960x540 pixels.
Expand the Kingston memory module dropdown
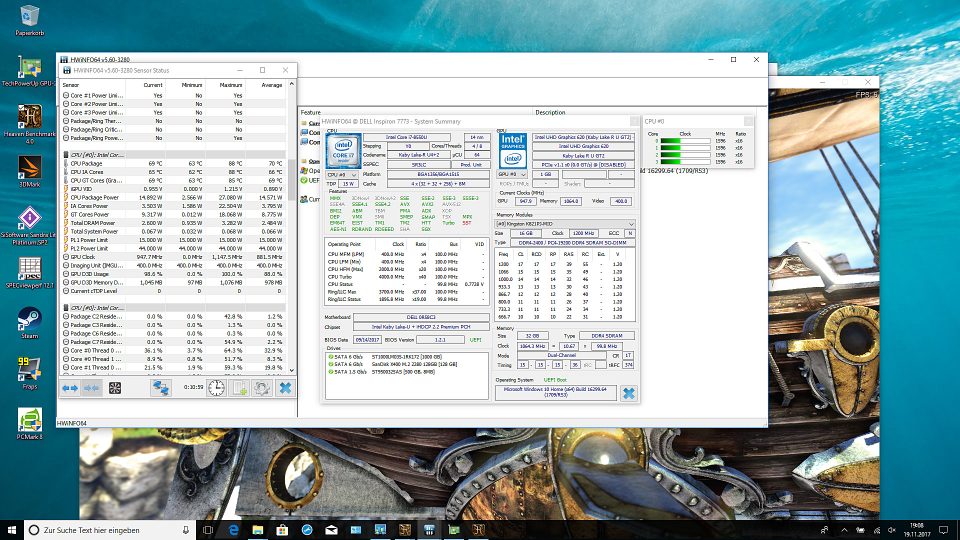565,225
